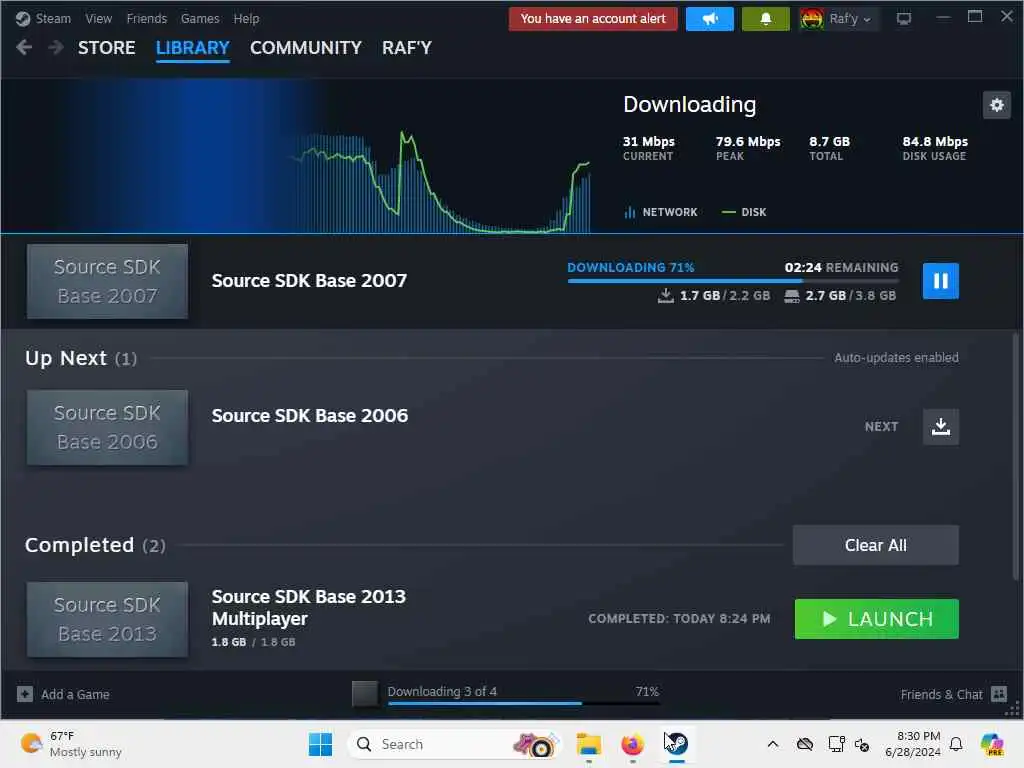The width and height of the screenshot is (1024, 768).
Task: Open the RAF'Y profile tab
Action: (x=407, y=48)
